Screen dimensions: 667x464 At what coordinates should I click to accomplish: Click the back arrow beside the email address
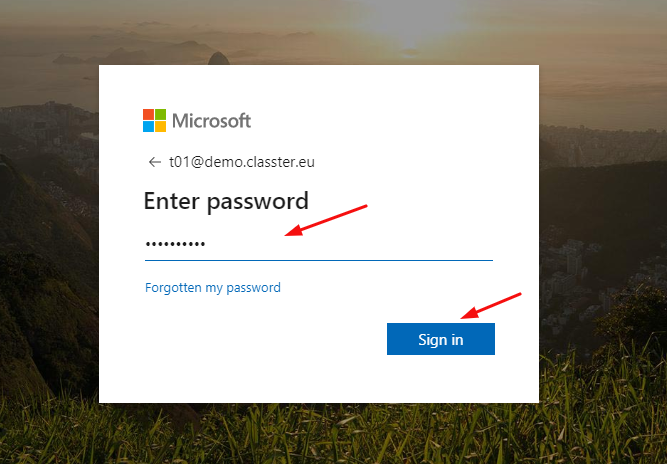(x=154, y=162)
